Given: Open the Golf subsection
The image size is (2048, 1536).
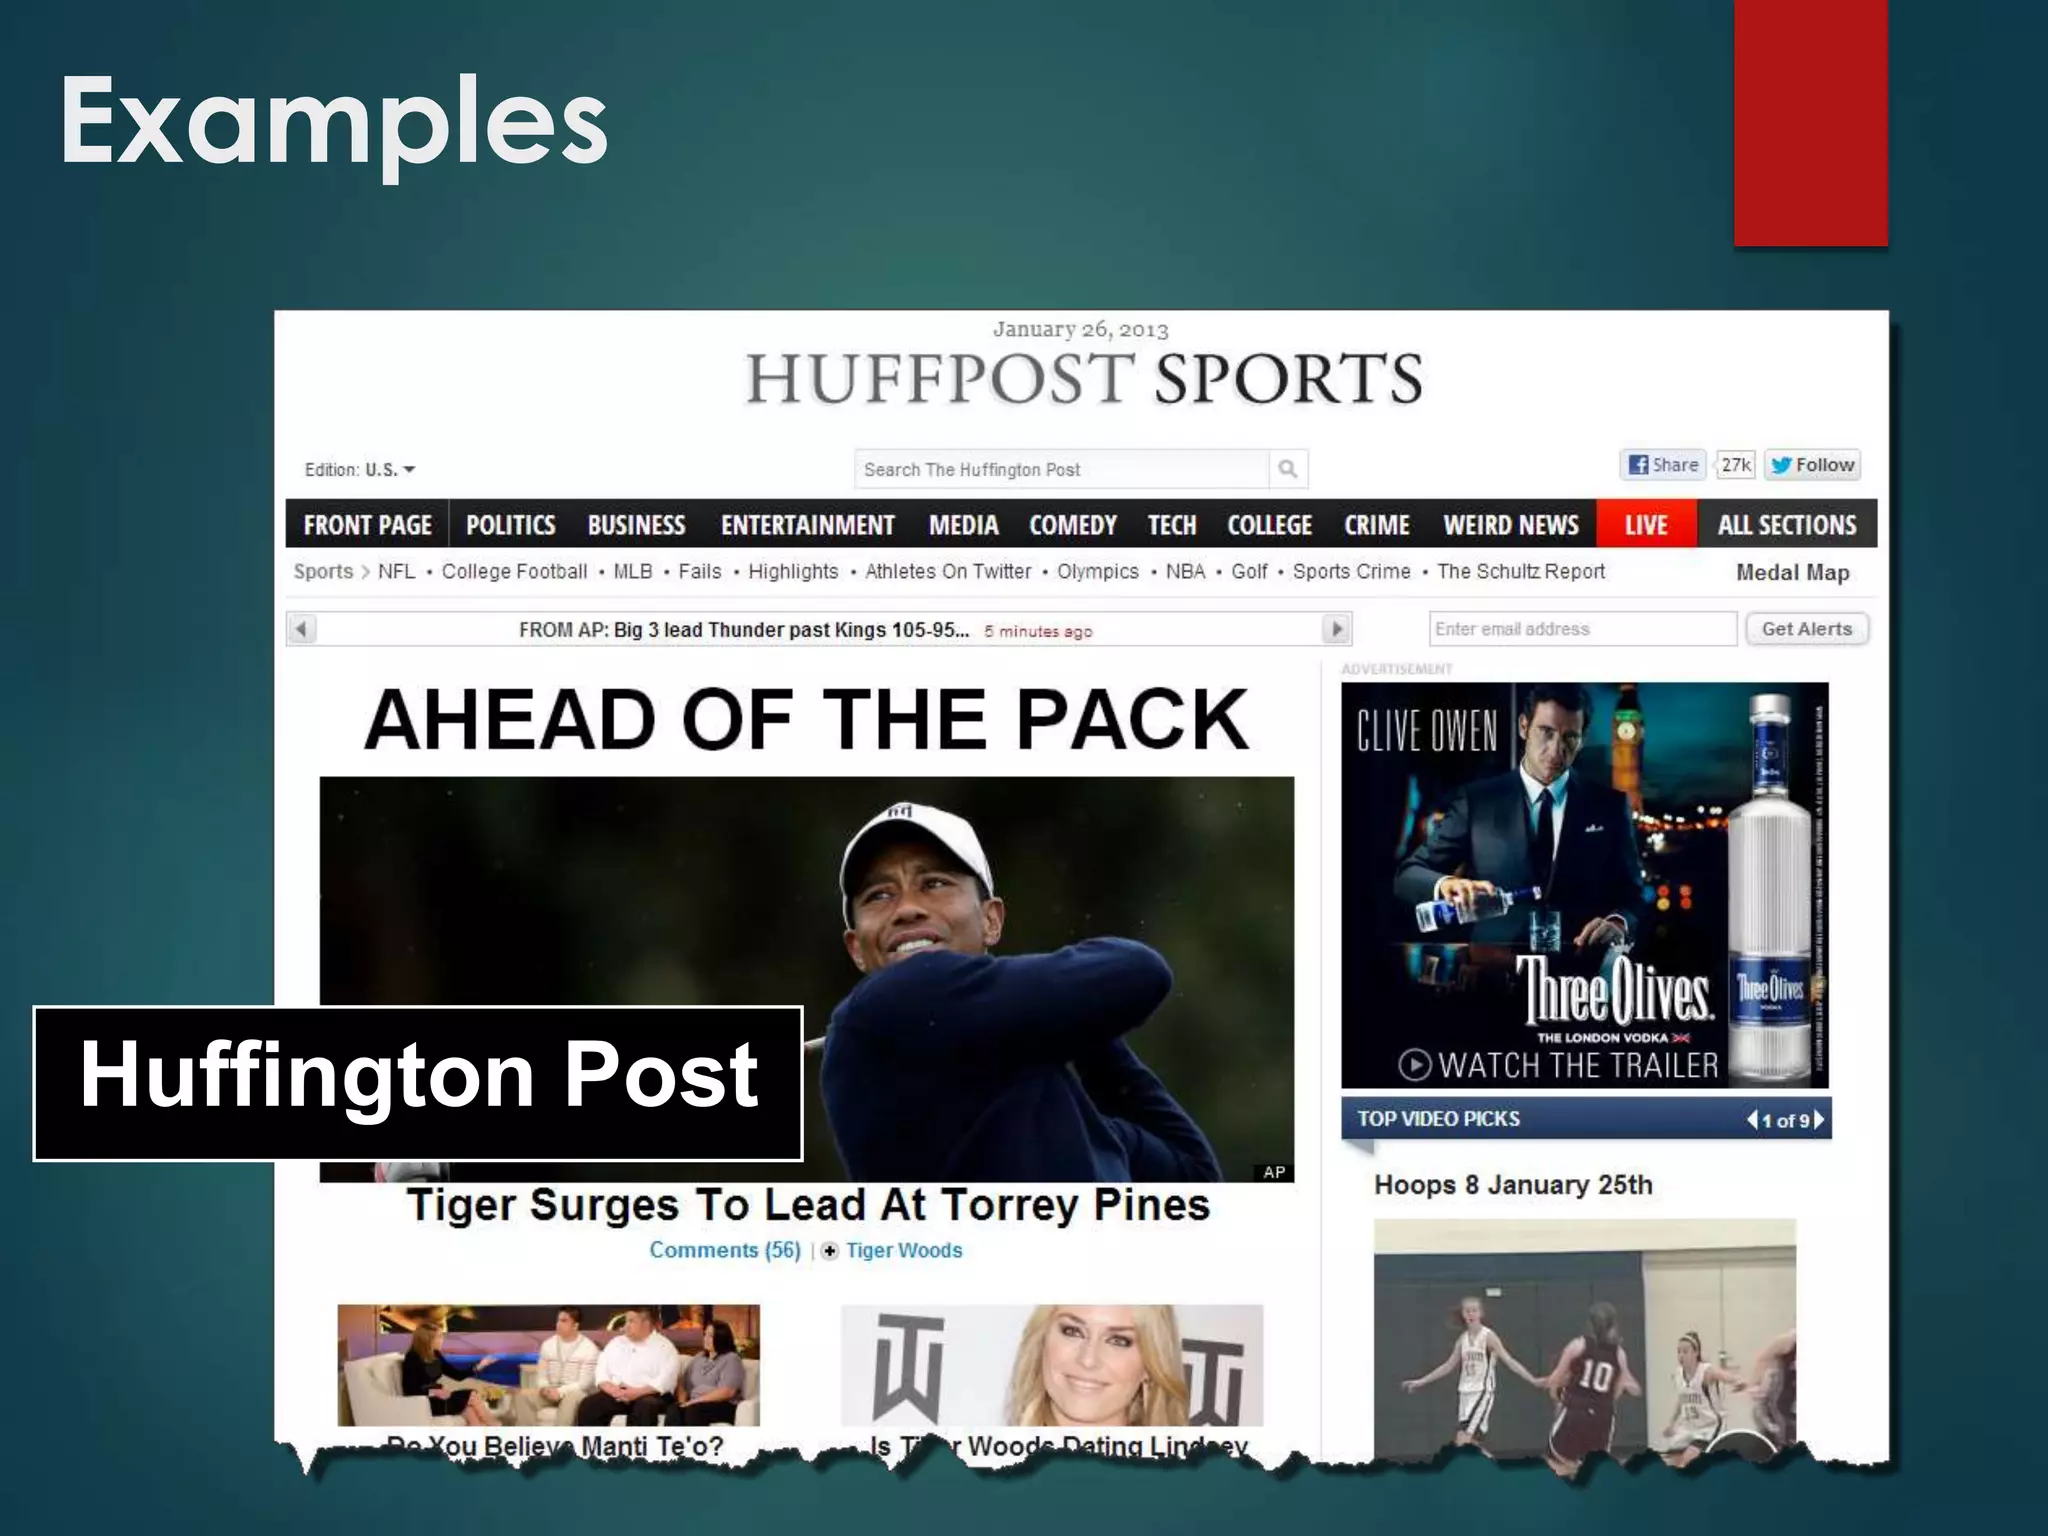Looking at the screenshot, I should tap(1249, 572).
